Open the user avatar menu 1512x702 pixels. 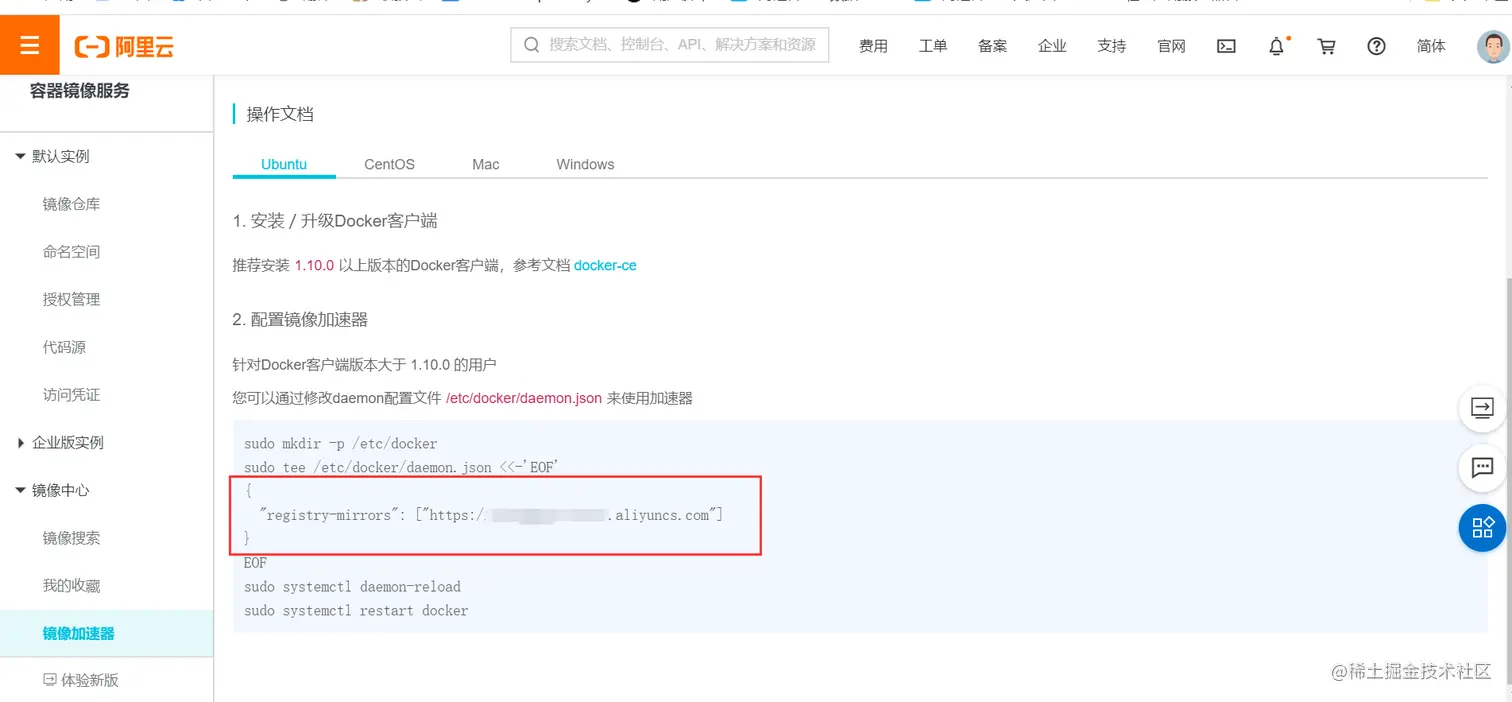tap(1493, 46)
